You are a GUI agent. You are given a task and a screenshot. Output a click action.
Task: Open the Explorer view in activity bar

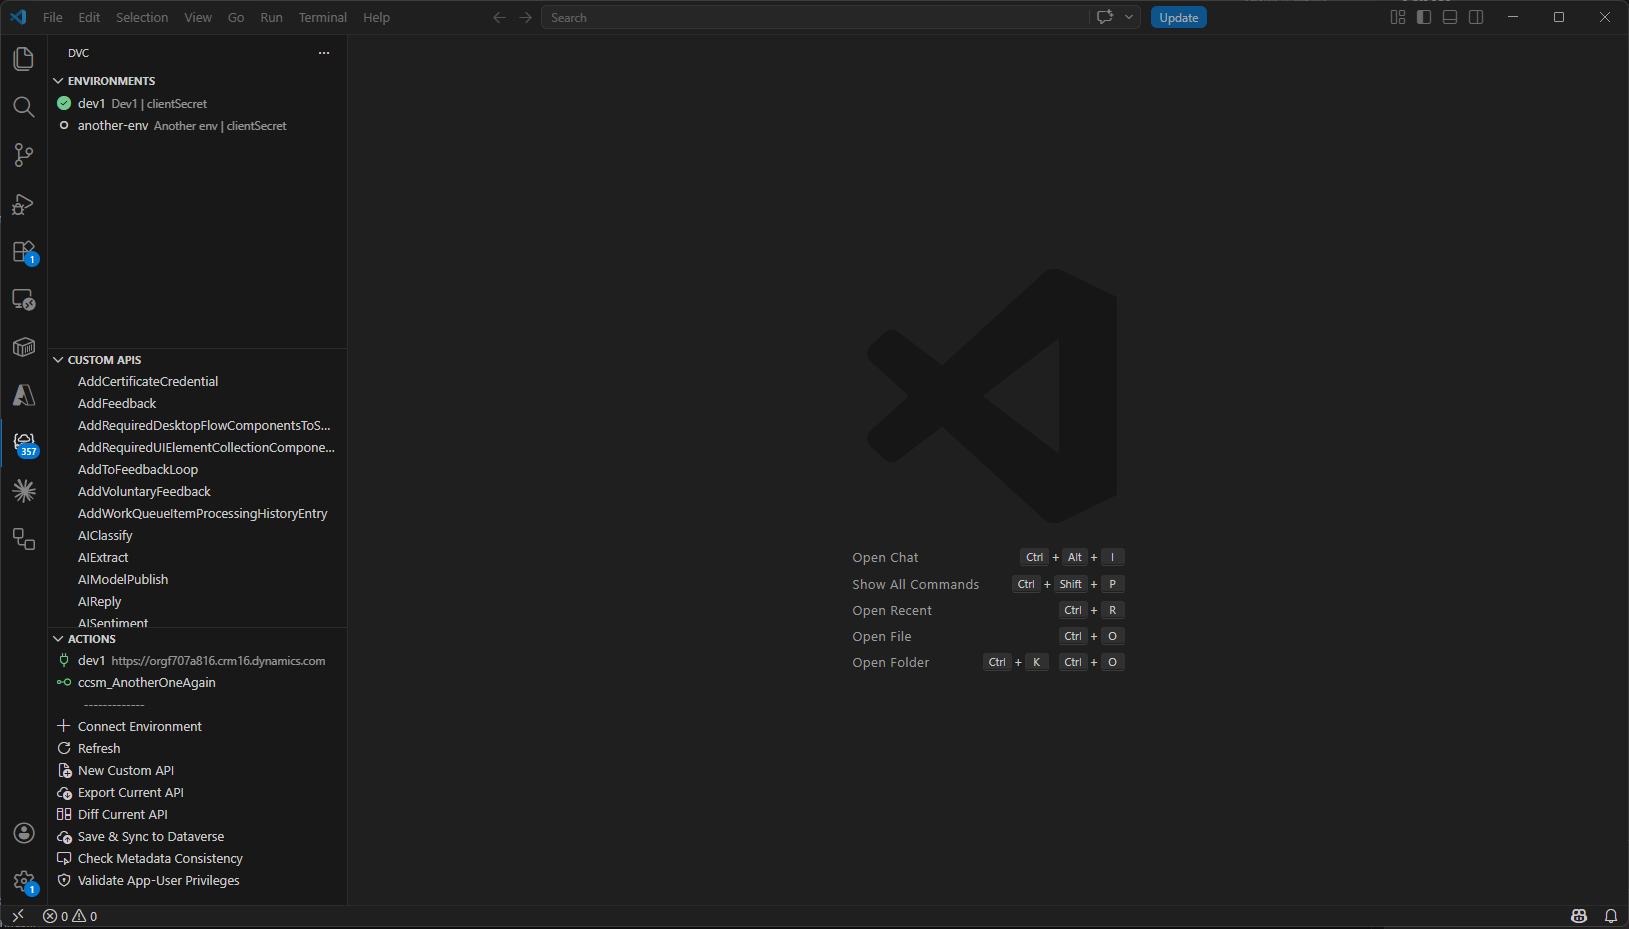click(24, 59)
